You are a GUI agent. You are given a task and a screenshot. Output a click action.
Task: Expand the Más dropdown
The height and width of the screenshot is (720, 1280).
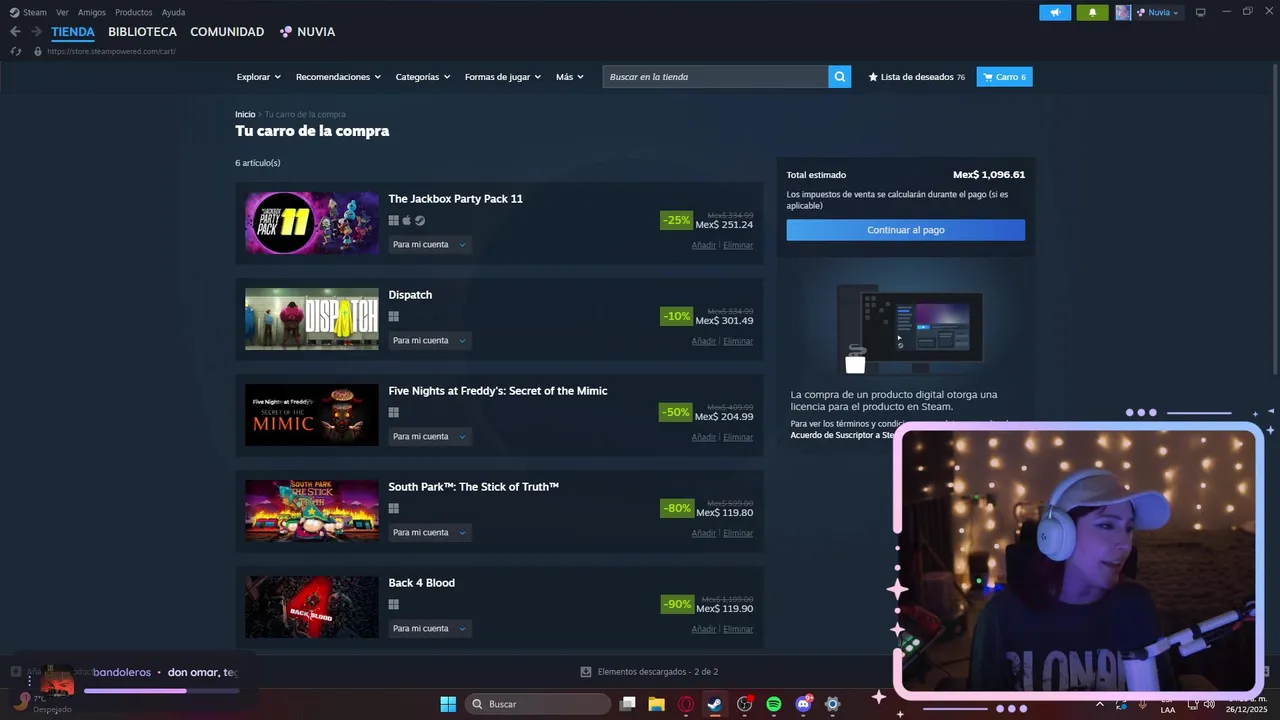(x=570, y=77)
